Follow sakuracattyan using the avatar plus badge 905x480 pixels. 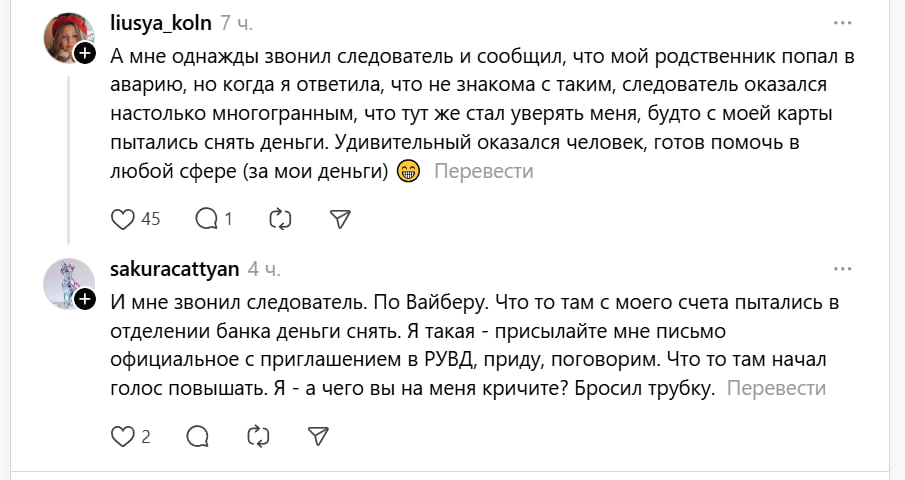click(x=86, y=298)
